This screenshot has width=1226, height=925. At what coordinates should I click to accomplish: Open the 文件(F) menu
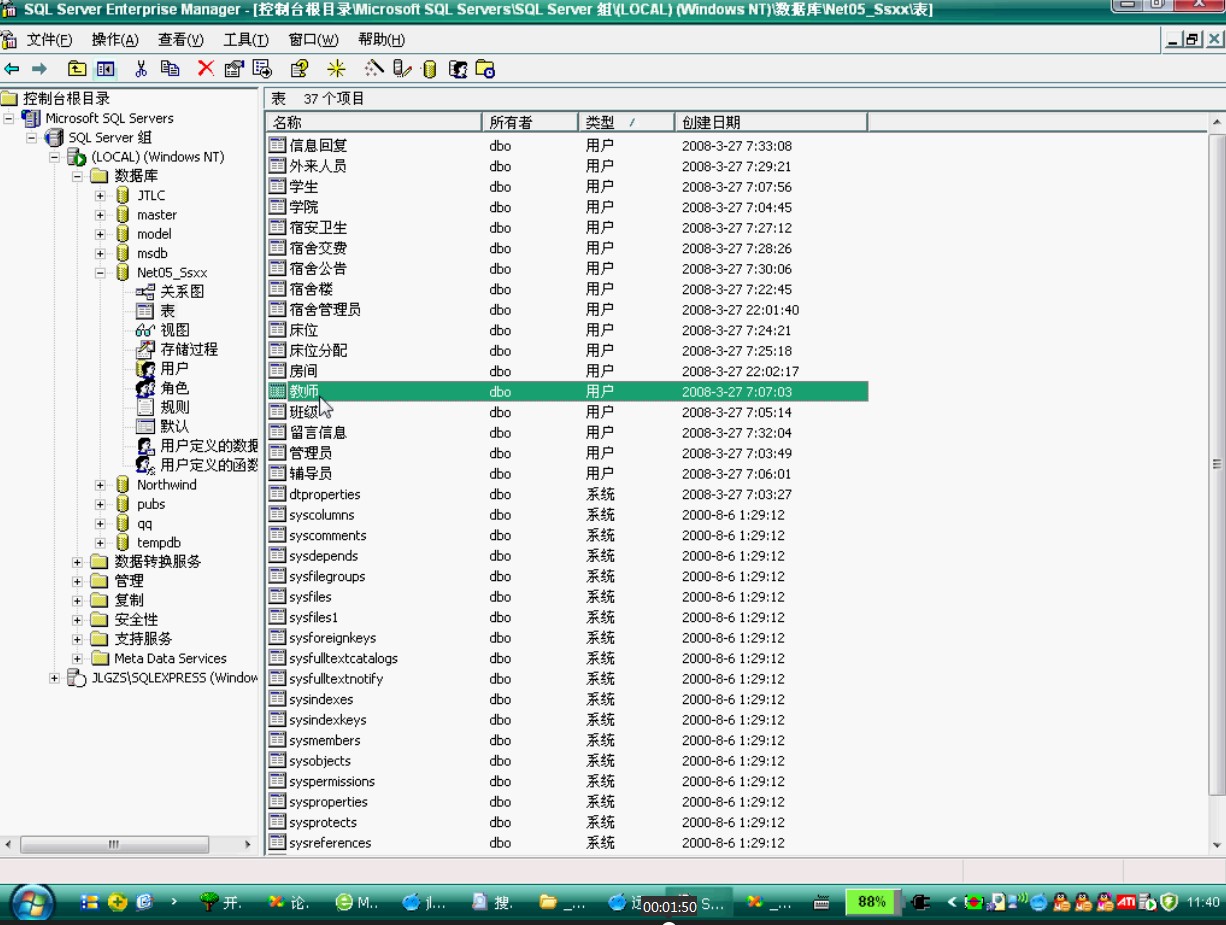[50, 40]
